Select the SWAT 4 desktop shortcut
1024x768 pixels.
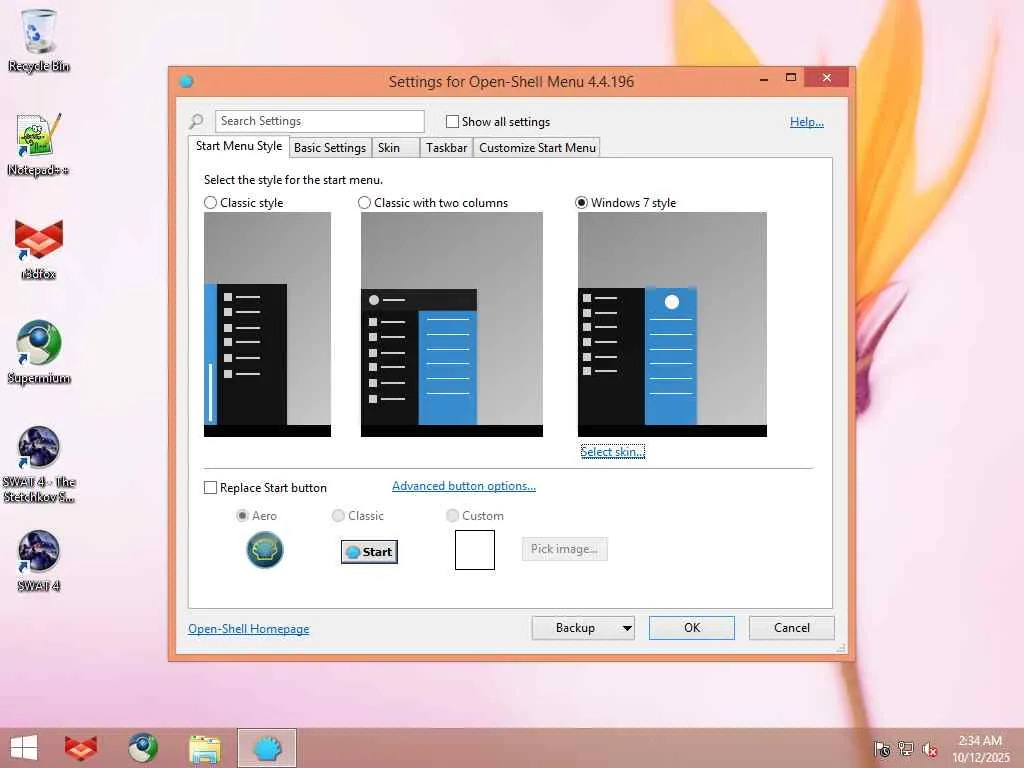(x=39, y=560)
